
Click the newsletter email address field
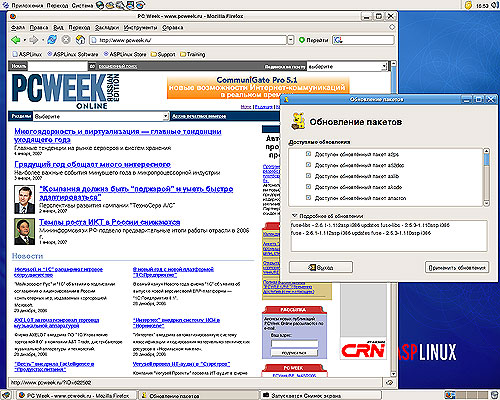294,344
